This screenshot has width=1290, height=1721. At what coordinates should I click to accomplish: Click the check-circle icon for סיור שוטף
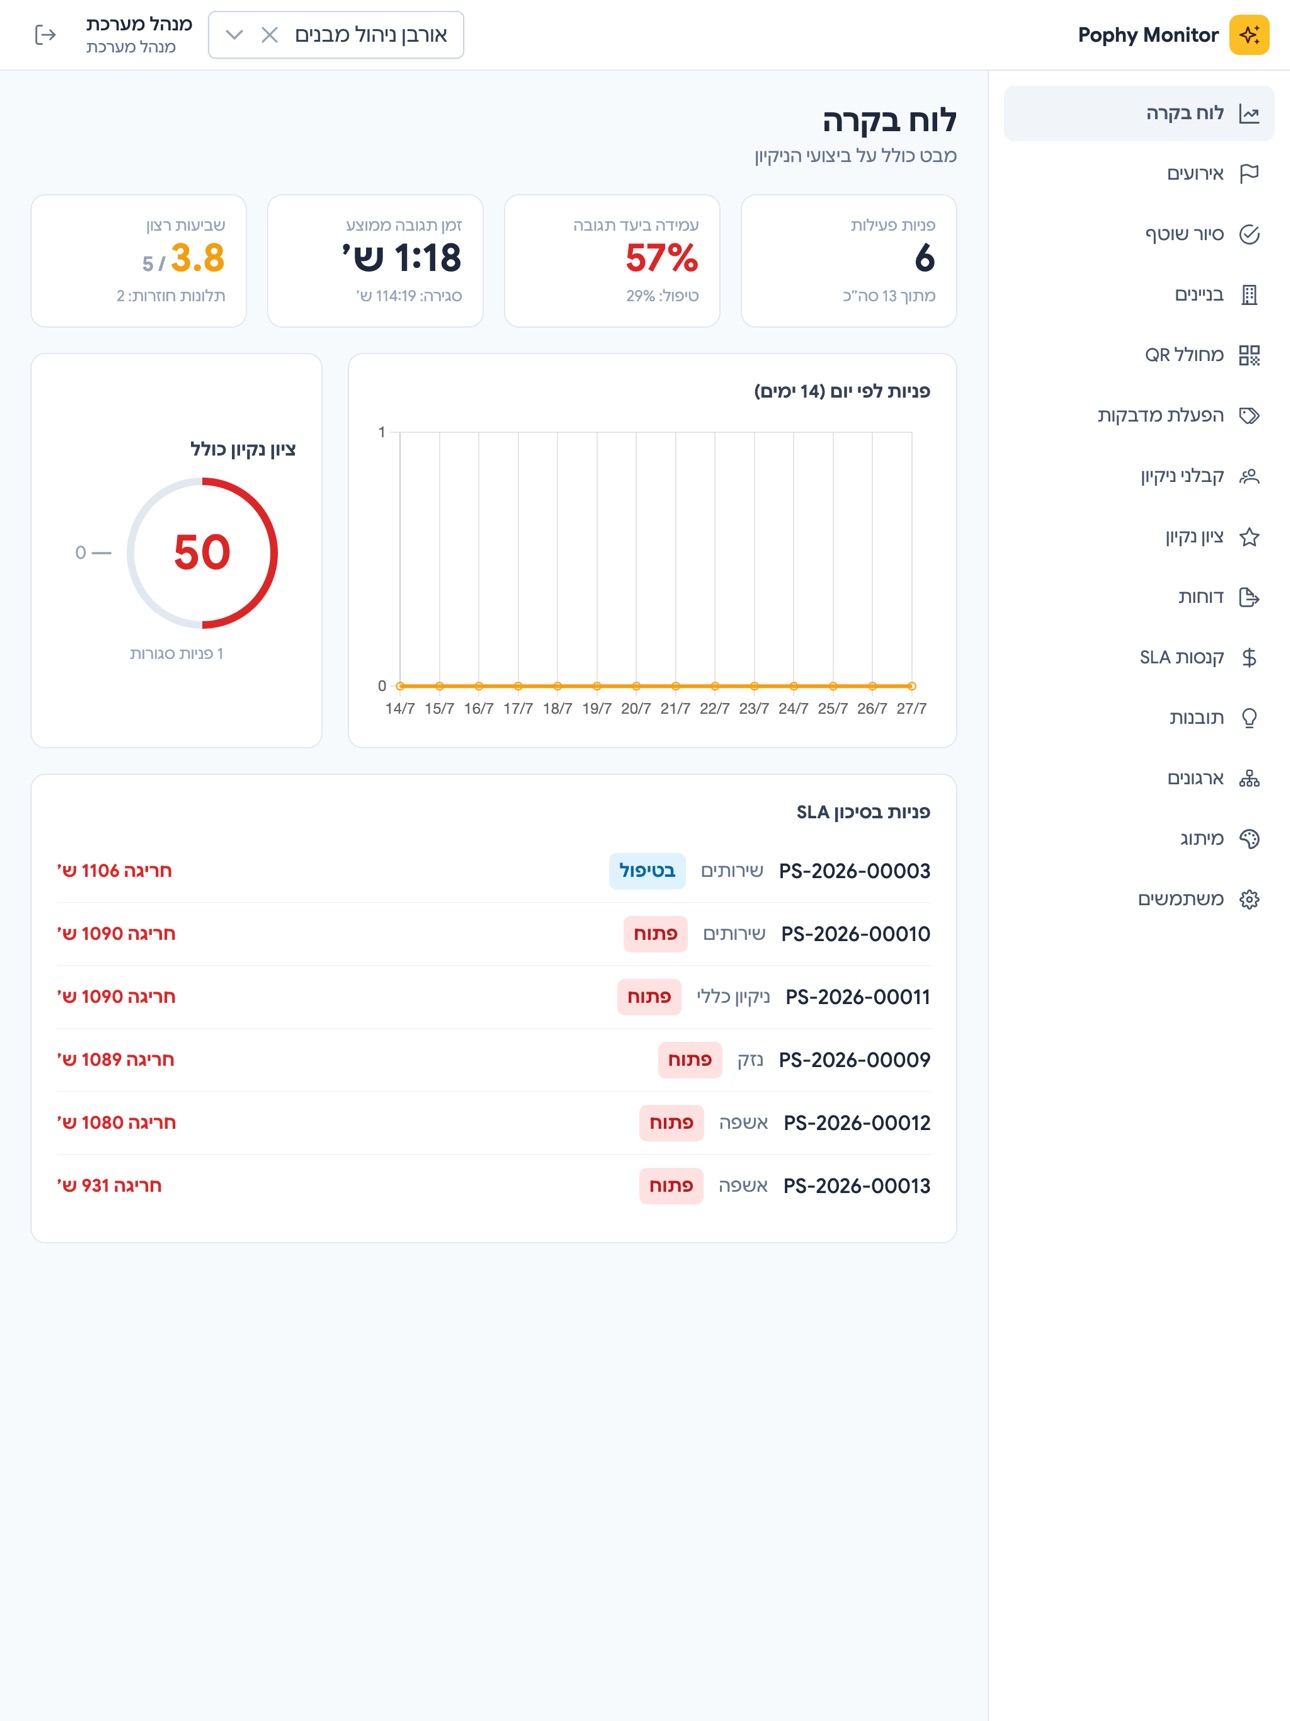point(1249,234)
